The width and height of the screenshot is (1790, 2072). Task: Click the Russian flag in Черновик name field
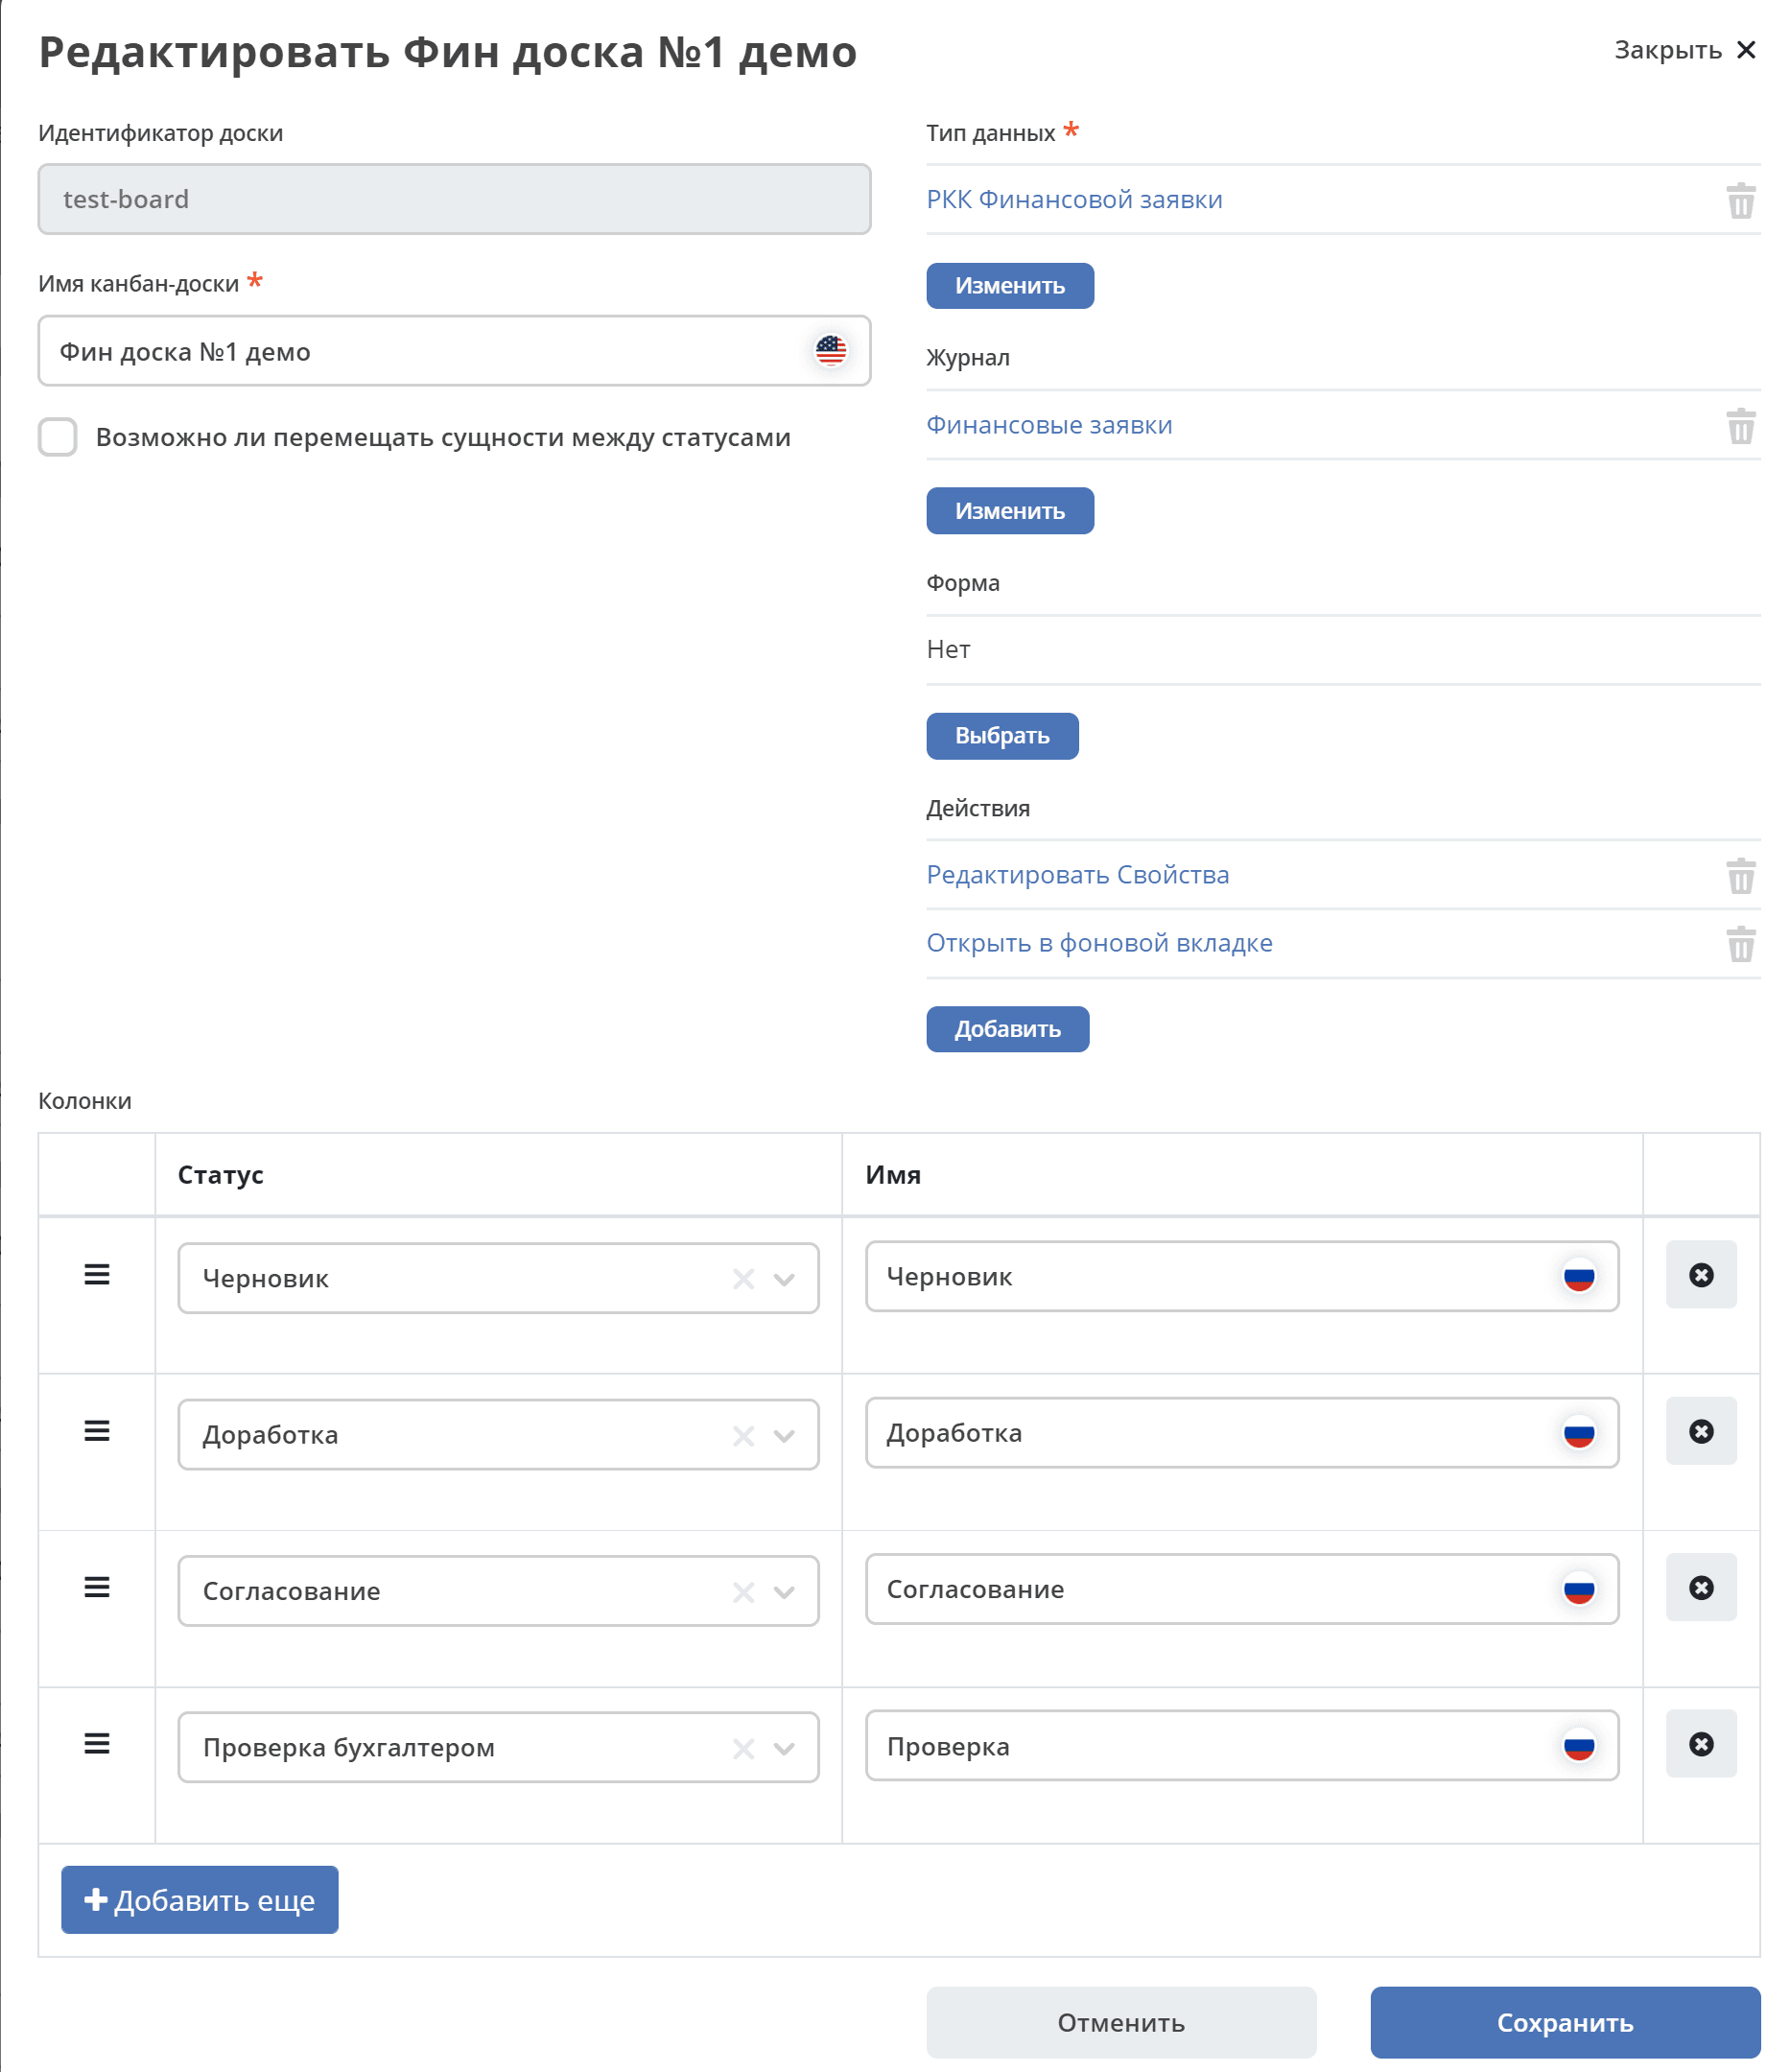coord(1578,1276)
